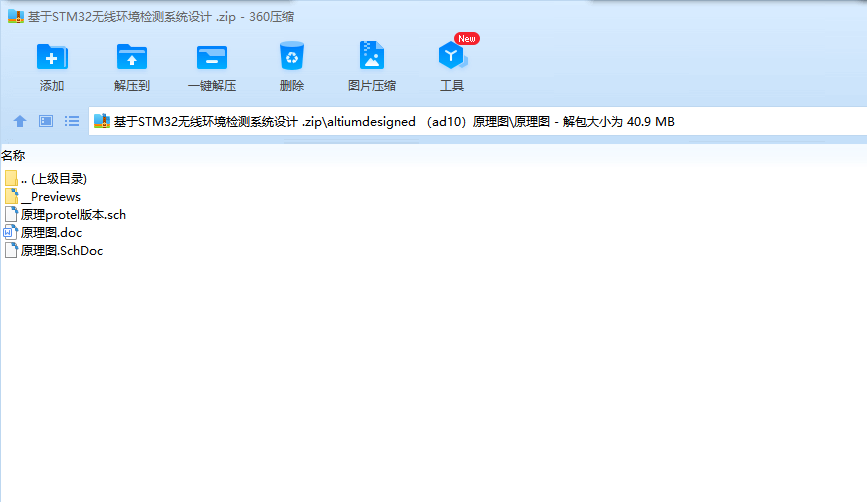Viewport: 867px width, 502px height.
Task: Click the __Previews folder icon
Action: 11,196
